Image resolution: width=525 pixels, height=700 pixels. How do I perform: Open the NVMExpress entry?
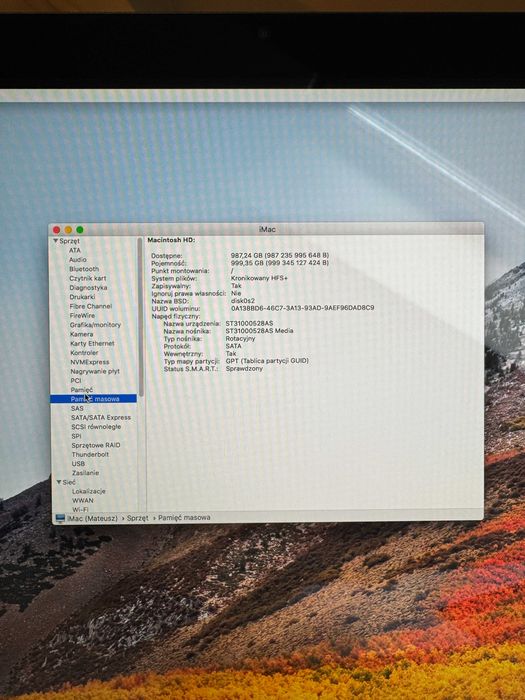[90, 362]
